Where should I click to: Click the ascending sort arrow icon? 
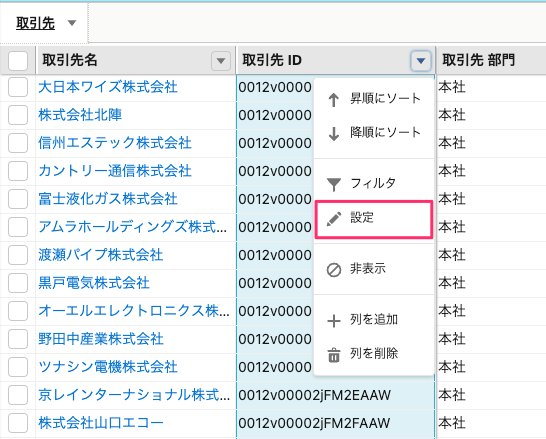pos(334,100)
